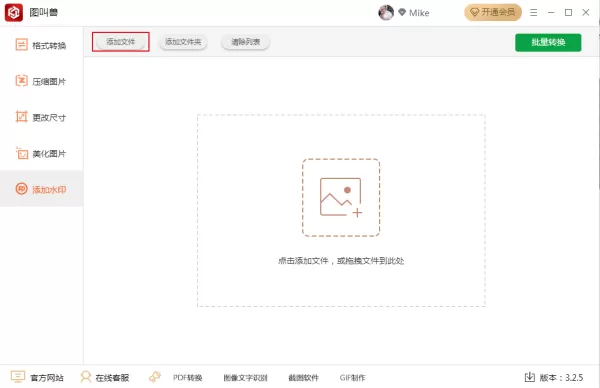
Task: Click the 版本：3.2.5 version text
Action: pos(561,378)
